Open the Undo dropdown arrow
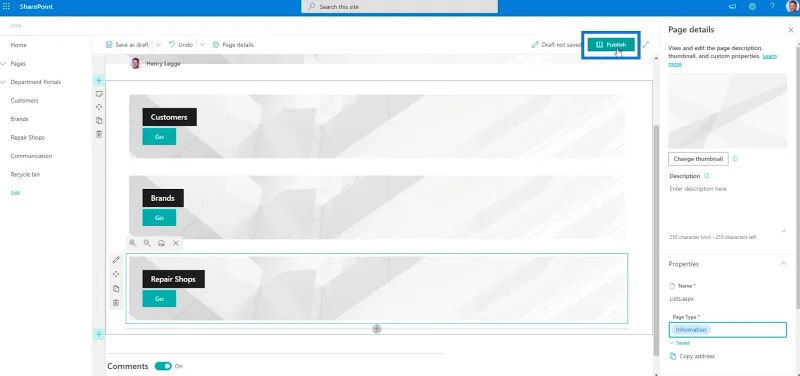 tap(202, 45)
